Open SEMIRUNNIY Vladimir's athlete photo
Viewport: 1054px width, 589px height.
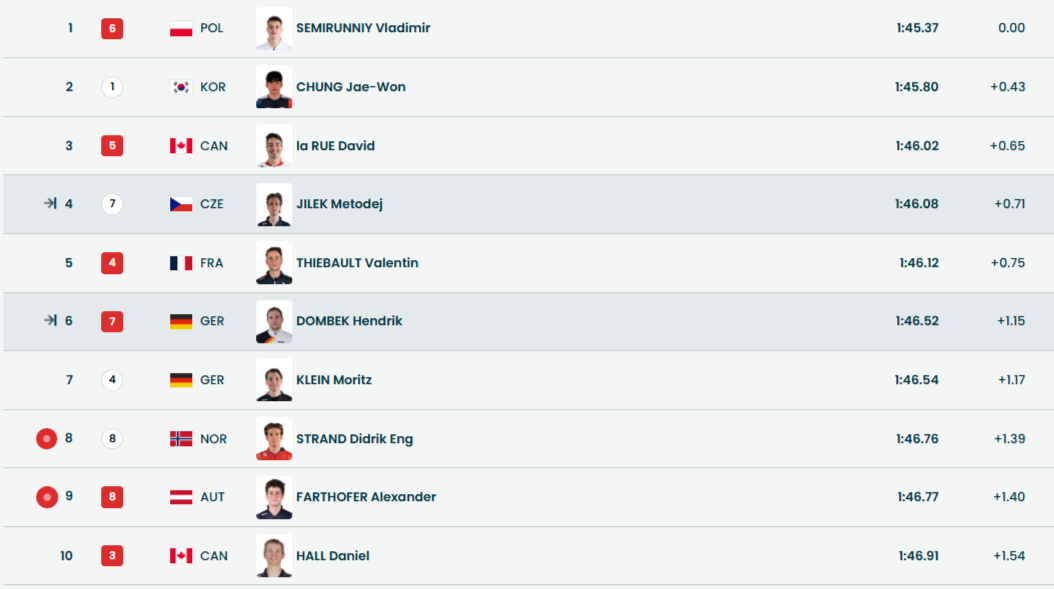click(x=274, y=29)
